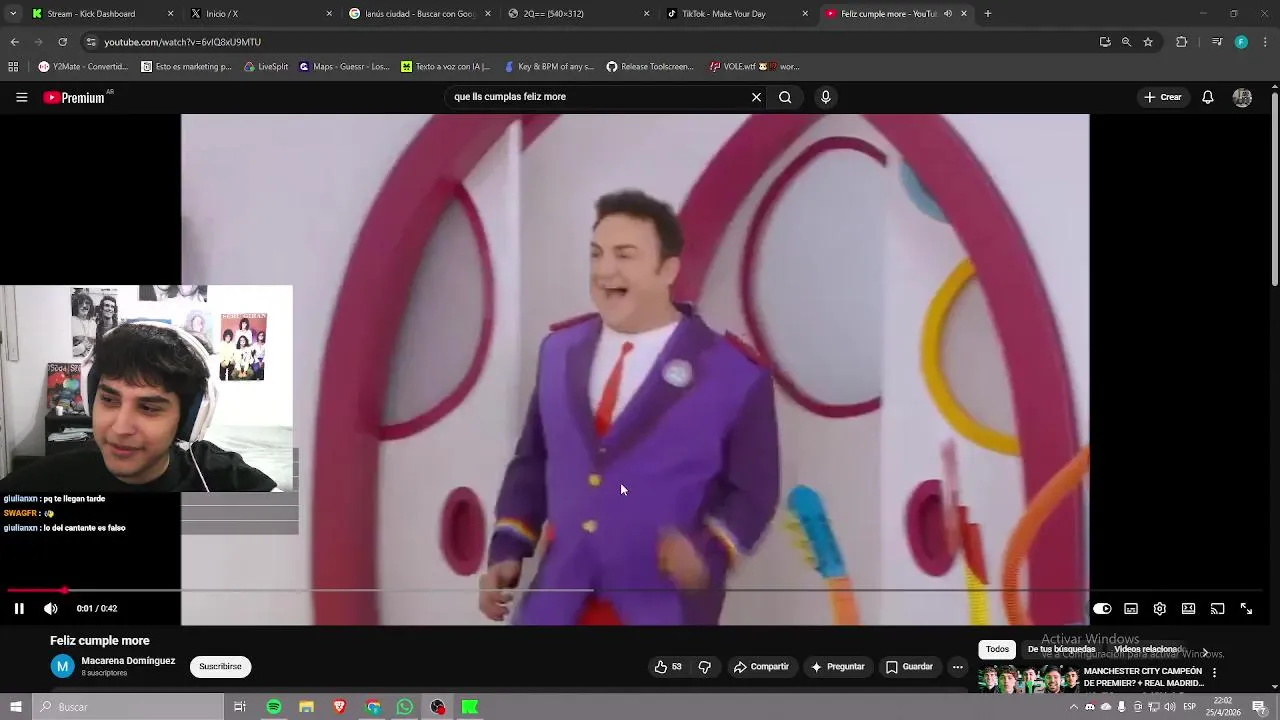This screenshot has height=720, width=1280.
Task: Dislike the video with thumbs down
Action: (704, 667)
